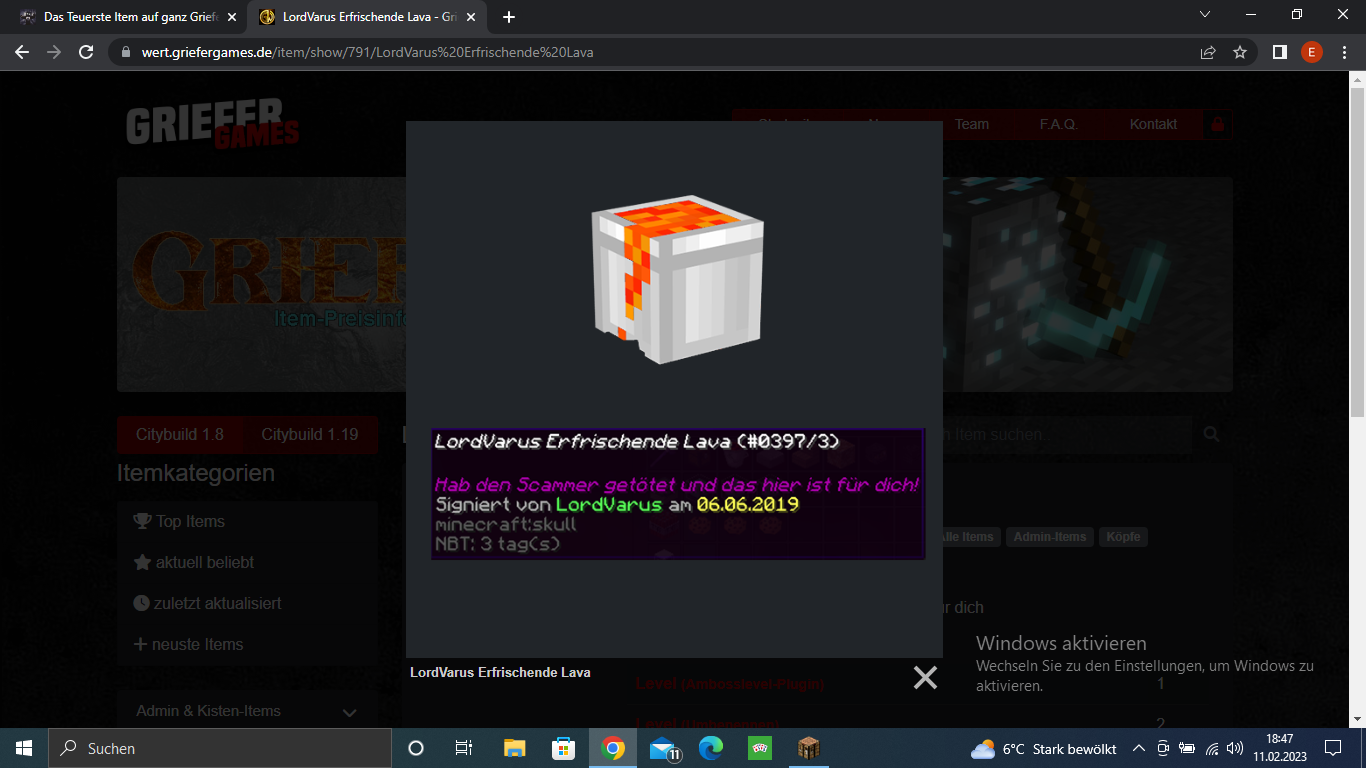This screenshot has width=1366, height=768.
Task: Open the Team menu item
Action: coord(971,124)
